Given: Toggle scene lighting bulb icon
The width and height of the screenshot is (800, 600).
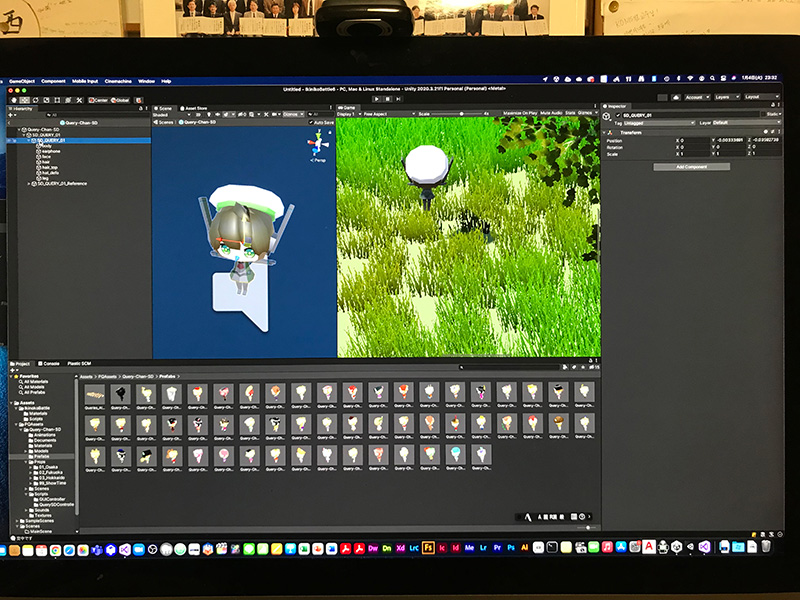Looking at the screenshot, I should tap(209, 115).
